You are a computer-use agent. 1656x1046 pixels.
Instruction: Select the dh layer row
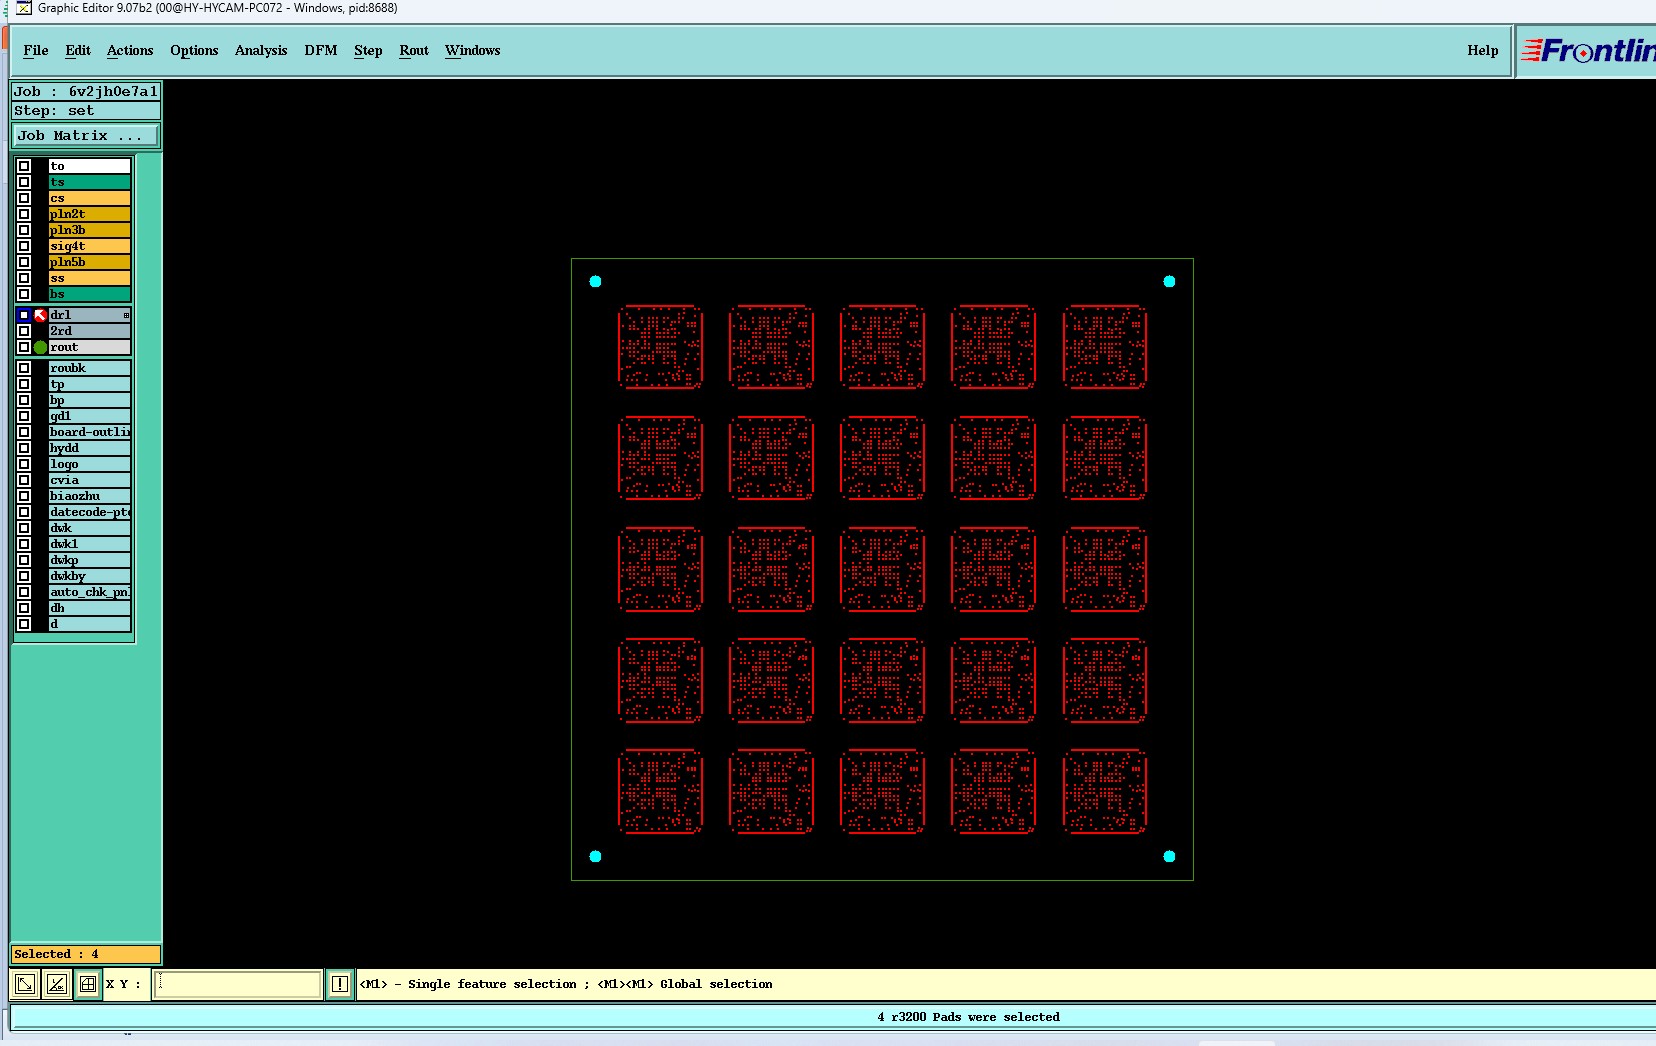point(89,608)
